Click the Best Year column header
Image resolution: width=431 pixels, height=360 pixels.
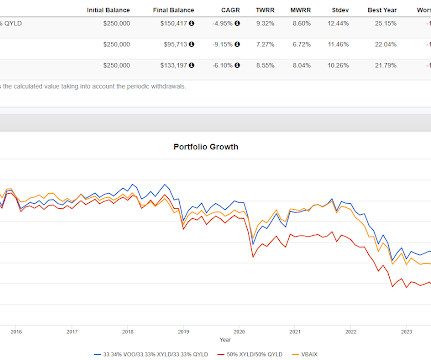[x=382, y=10]
